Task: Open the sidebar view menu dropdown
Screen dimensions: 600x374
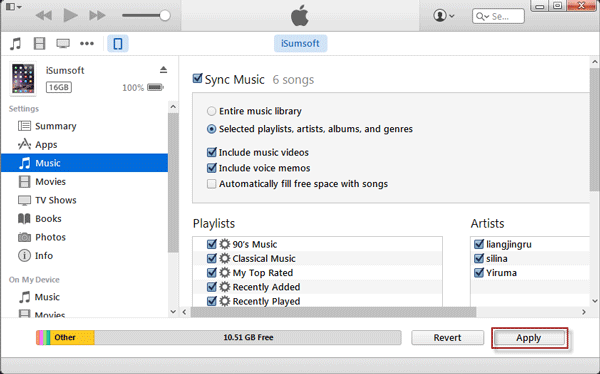Action: pyautogui.click(x=13, y=7)
